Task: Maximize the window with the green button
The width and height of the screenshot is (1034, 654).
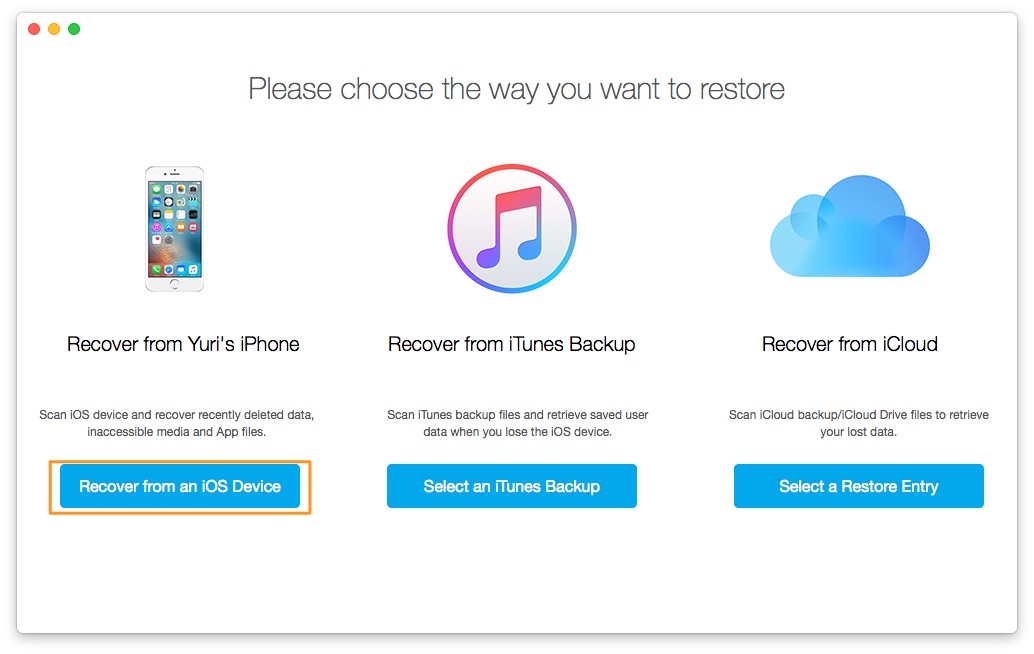Action: [x=73, y=28]
